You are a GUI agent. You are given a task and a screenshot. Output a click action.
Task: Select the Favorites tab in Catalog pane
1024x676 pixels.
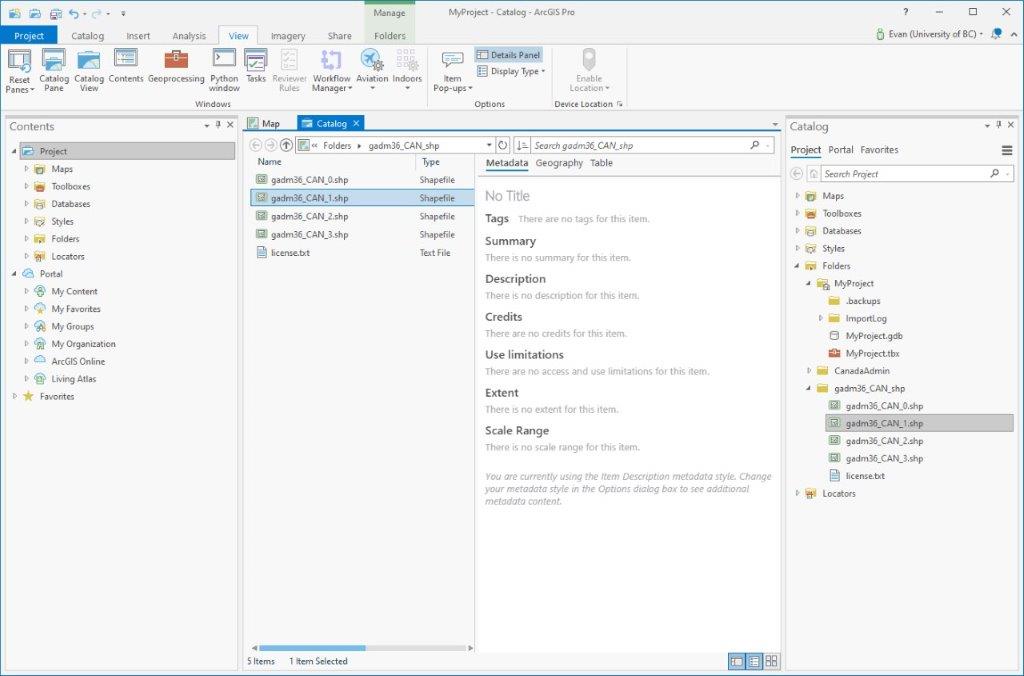(x=879, y=150)
